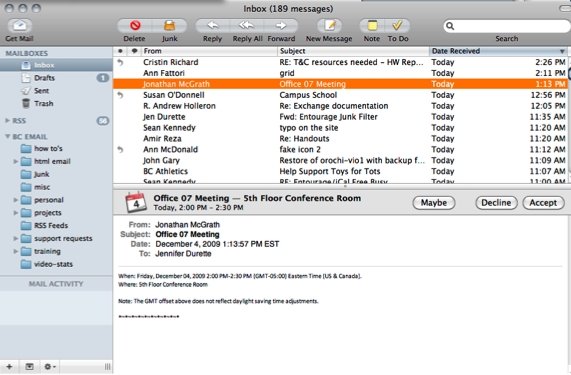Expand the support requests folder
The height and width of the screenshot is (375, 571).
(16, 238)
